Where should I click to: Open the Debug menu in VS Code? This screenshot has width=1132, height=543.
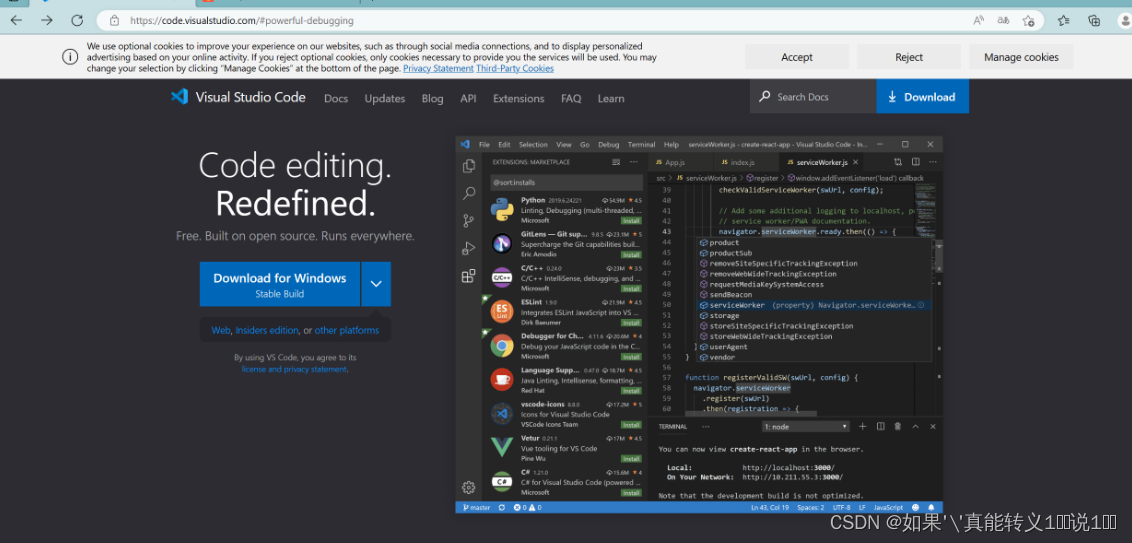609,144
